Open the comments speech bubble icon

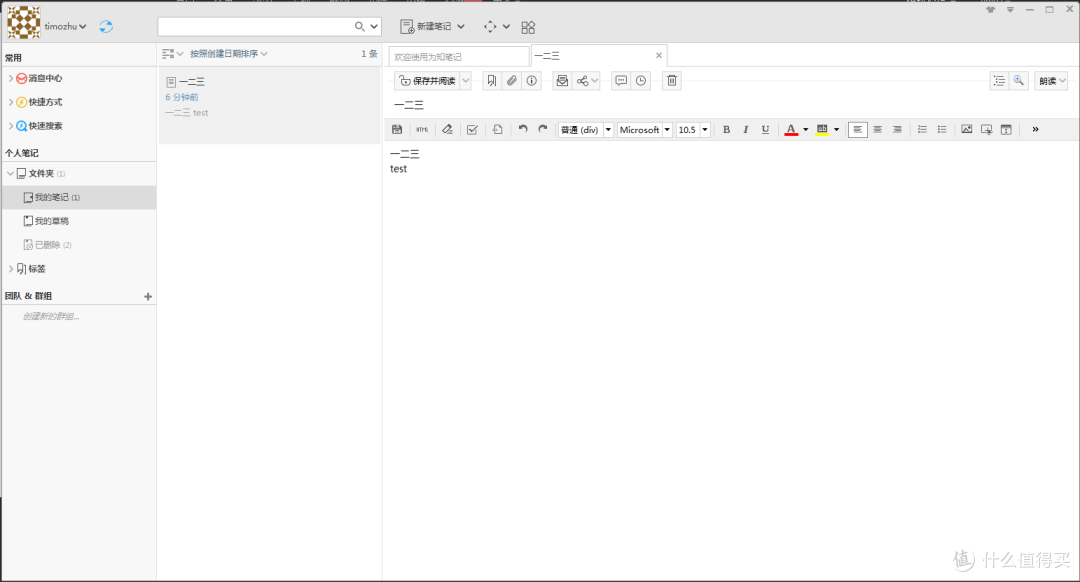[621, 81]
